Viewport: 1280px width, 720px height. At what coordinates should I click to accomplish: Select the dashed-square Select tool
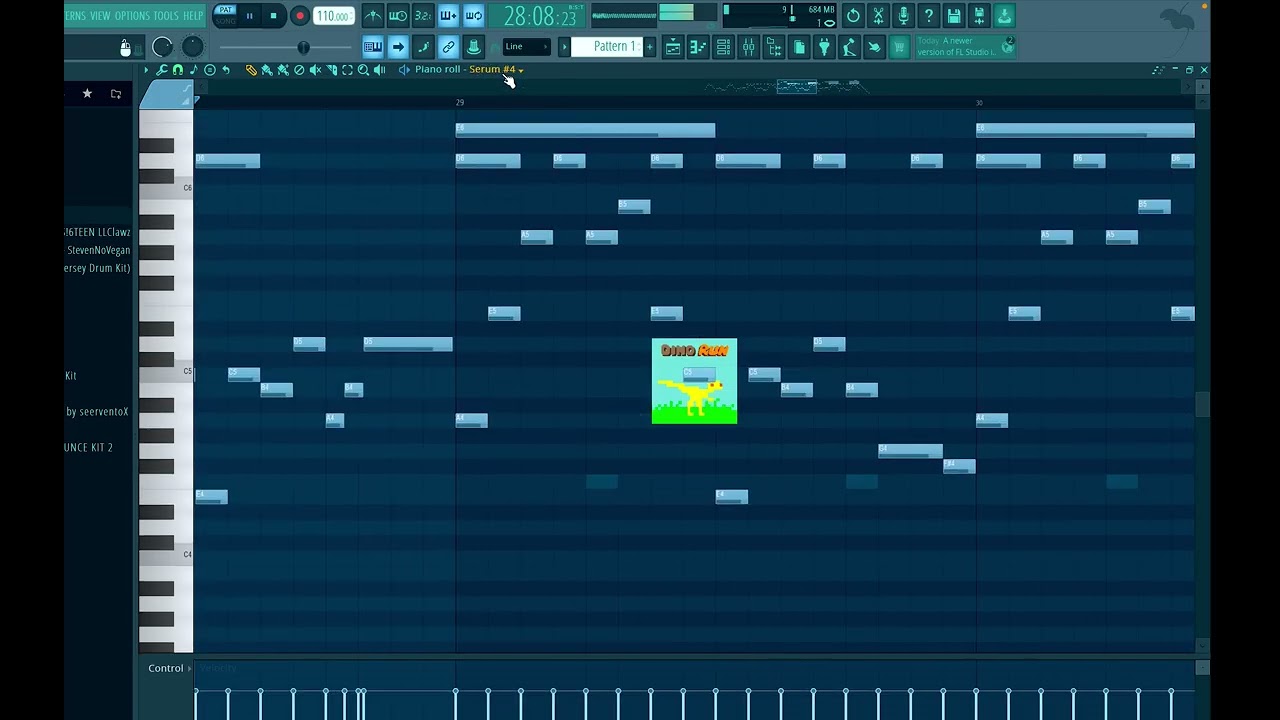point(347,70)
